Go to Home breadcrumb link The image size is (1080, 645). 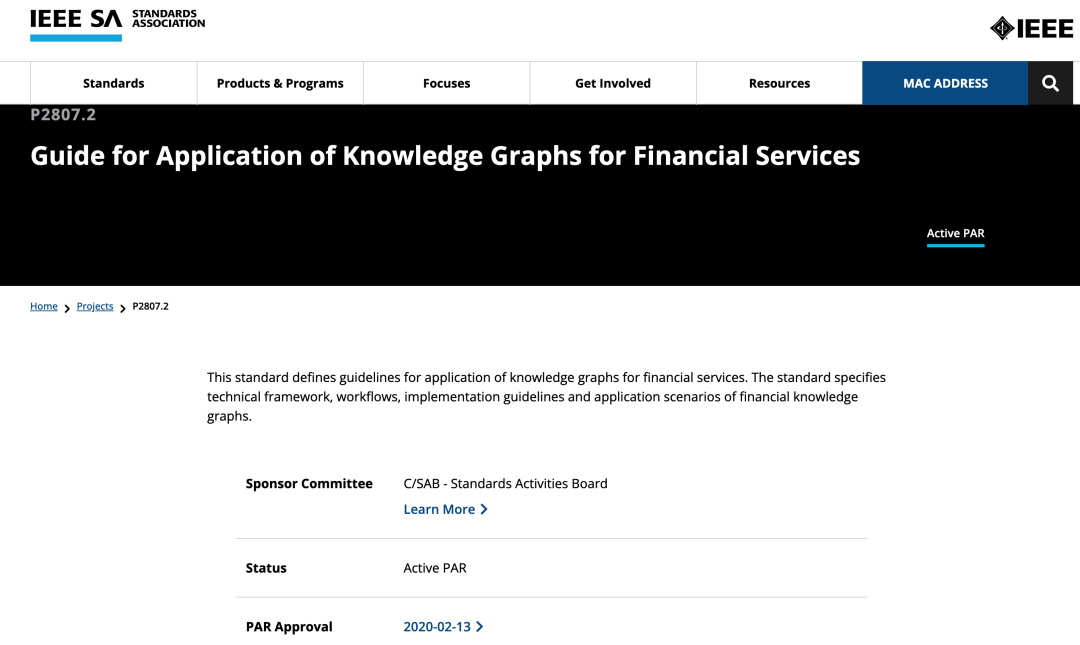tap(44, 306)
